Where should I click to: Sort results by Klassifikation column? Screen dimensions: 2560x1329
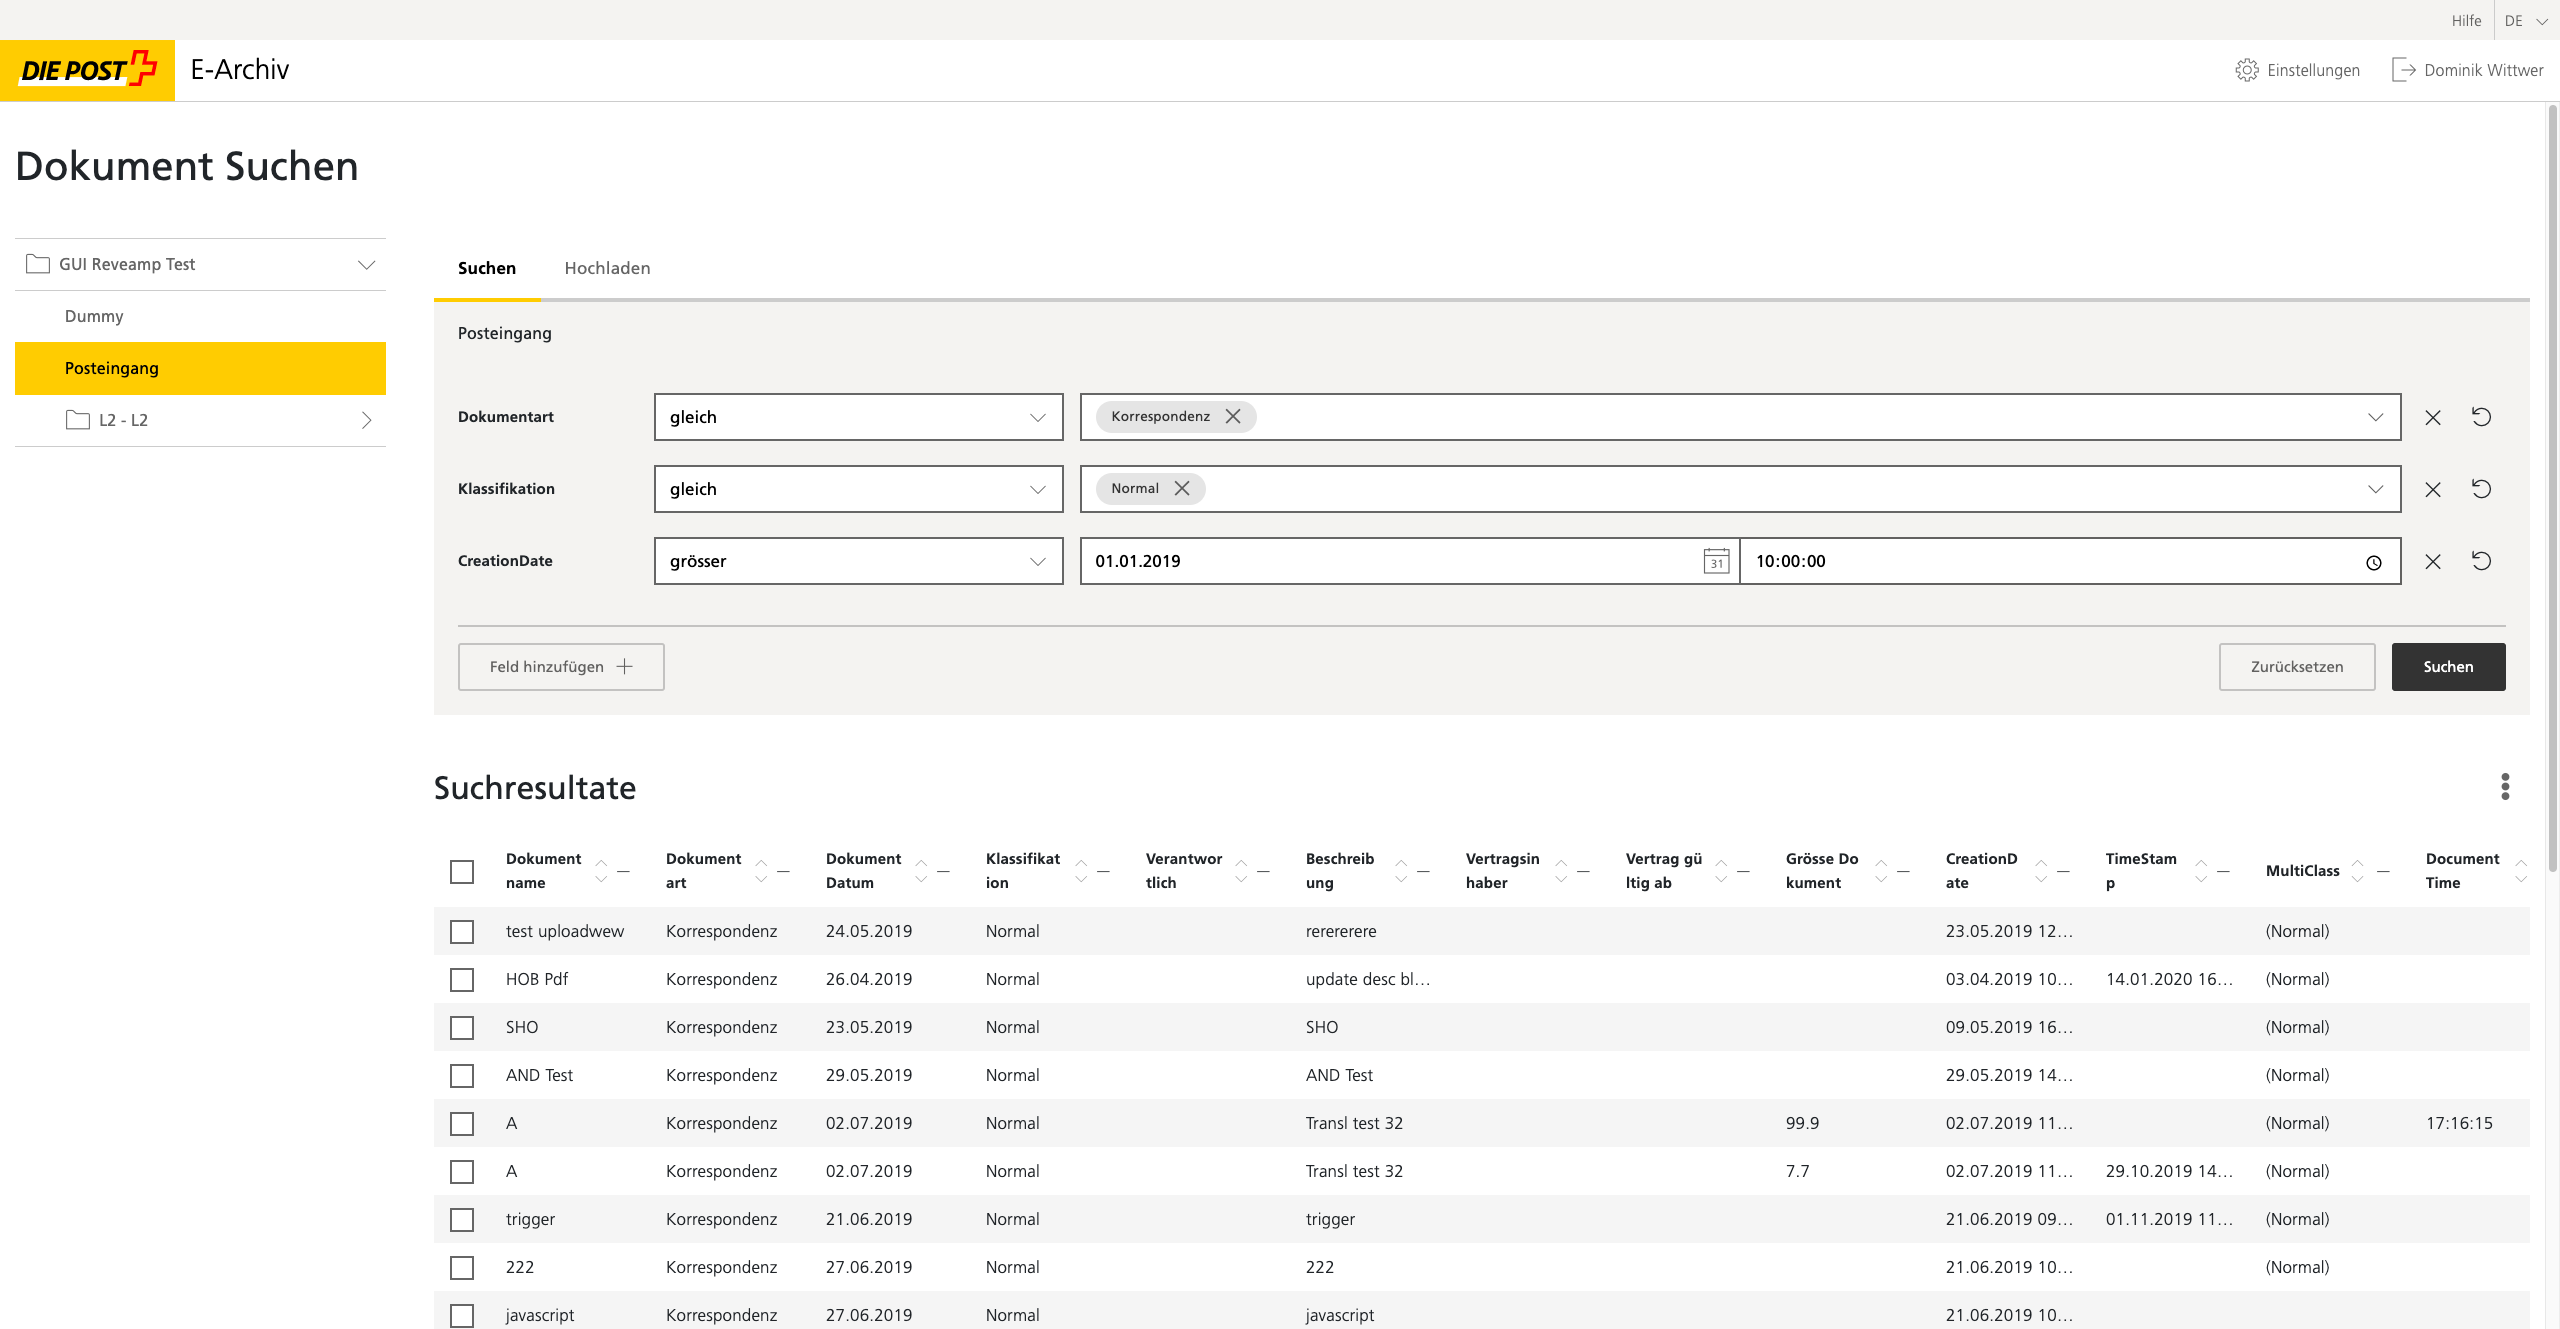tap(1081, 871)
